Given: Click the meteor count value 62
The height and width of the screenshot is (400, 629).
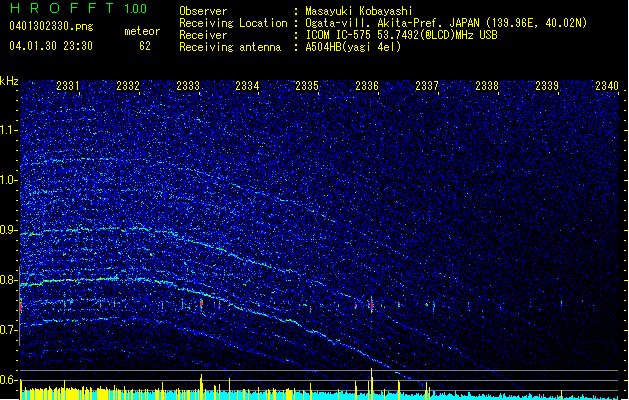Looking at the screenshot, I should [145, 46].
